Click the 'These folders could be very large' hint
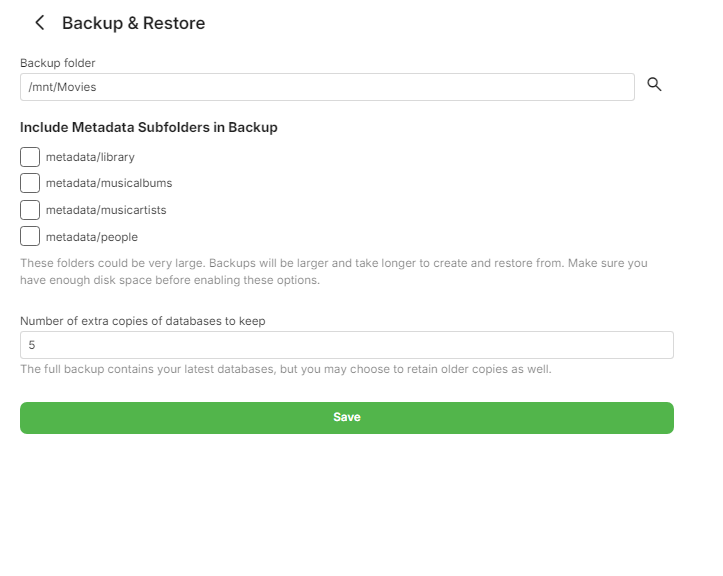 point(333,263)
